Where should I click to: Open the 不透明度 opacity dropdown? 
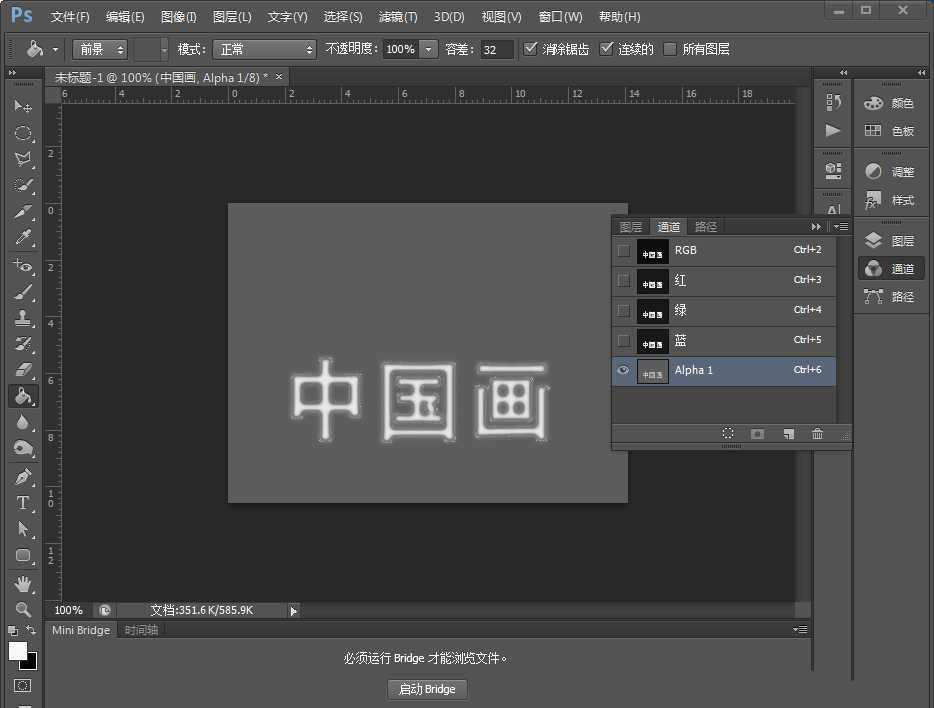pos(428,47)
